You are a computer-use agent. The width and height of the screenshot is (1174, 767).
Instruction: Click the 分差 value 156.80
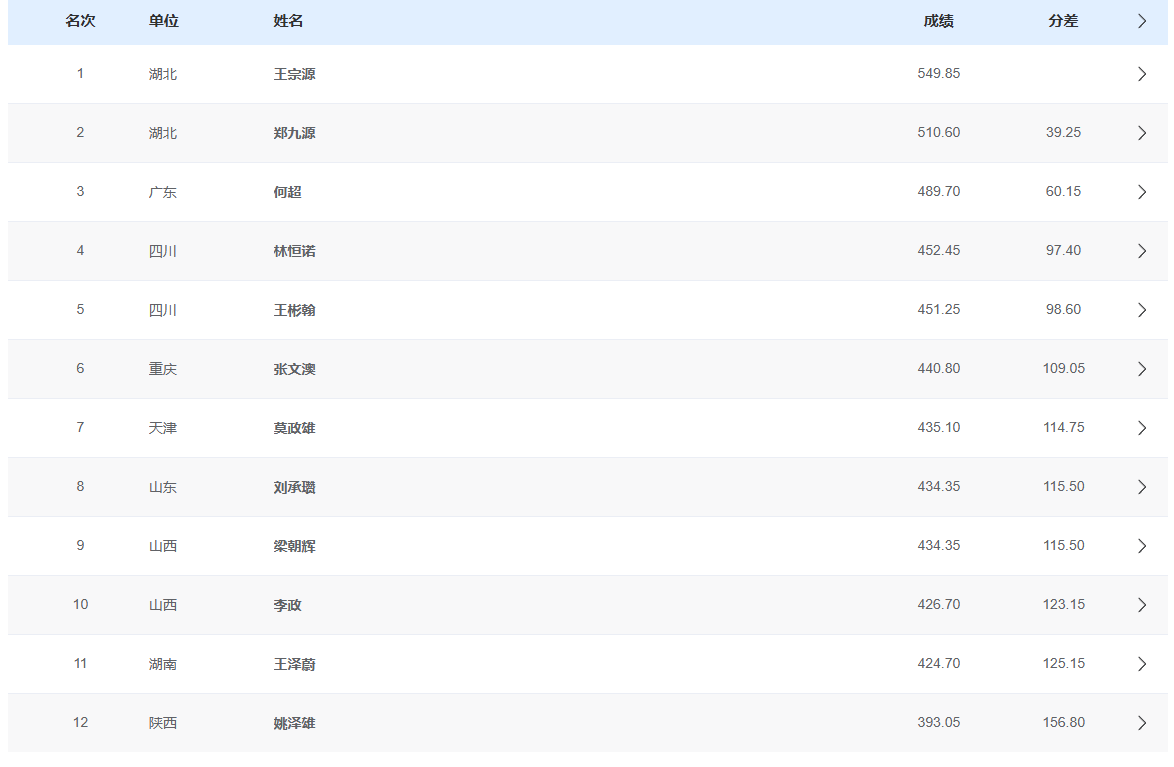point(1063,722)
